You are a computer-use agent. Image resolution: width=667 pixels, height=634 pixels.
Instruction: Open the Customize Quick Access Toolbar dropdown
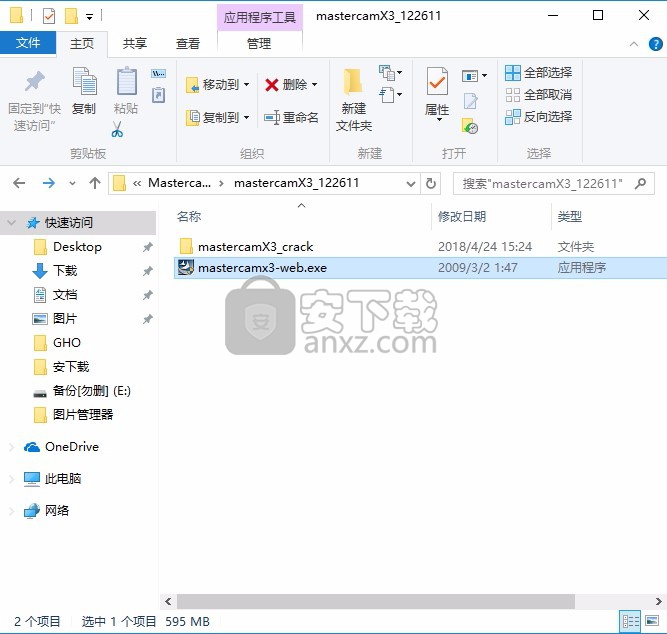(89, 17)
